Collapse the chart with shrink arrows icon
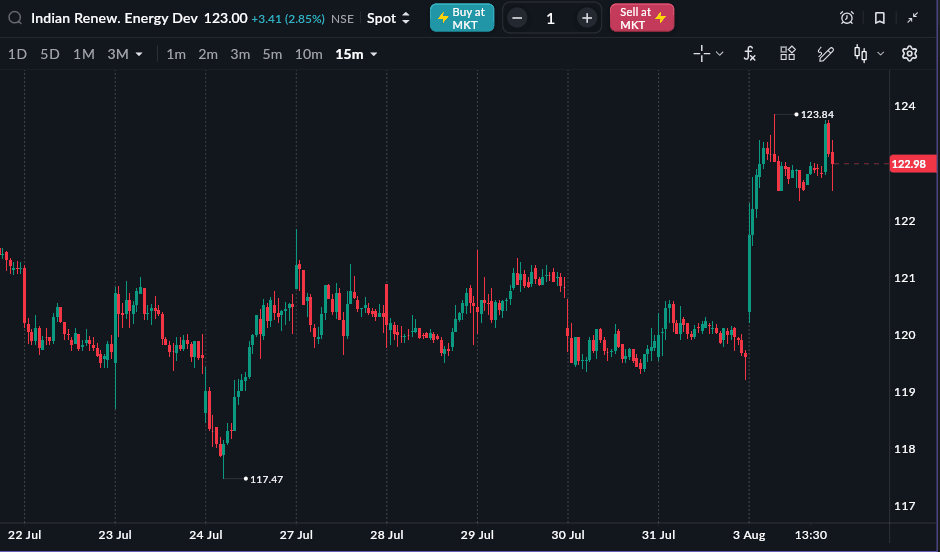940x552 pixels. pyautogui.click(x=912, y=18)
